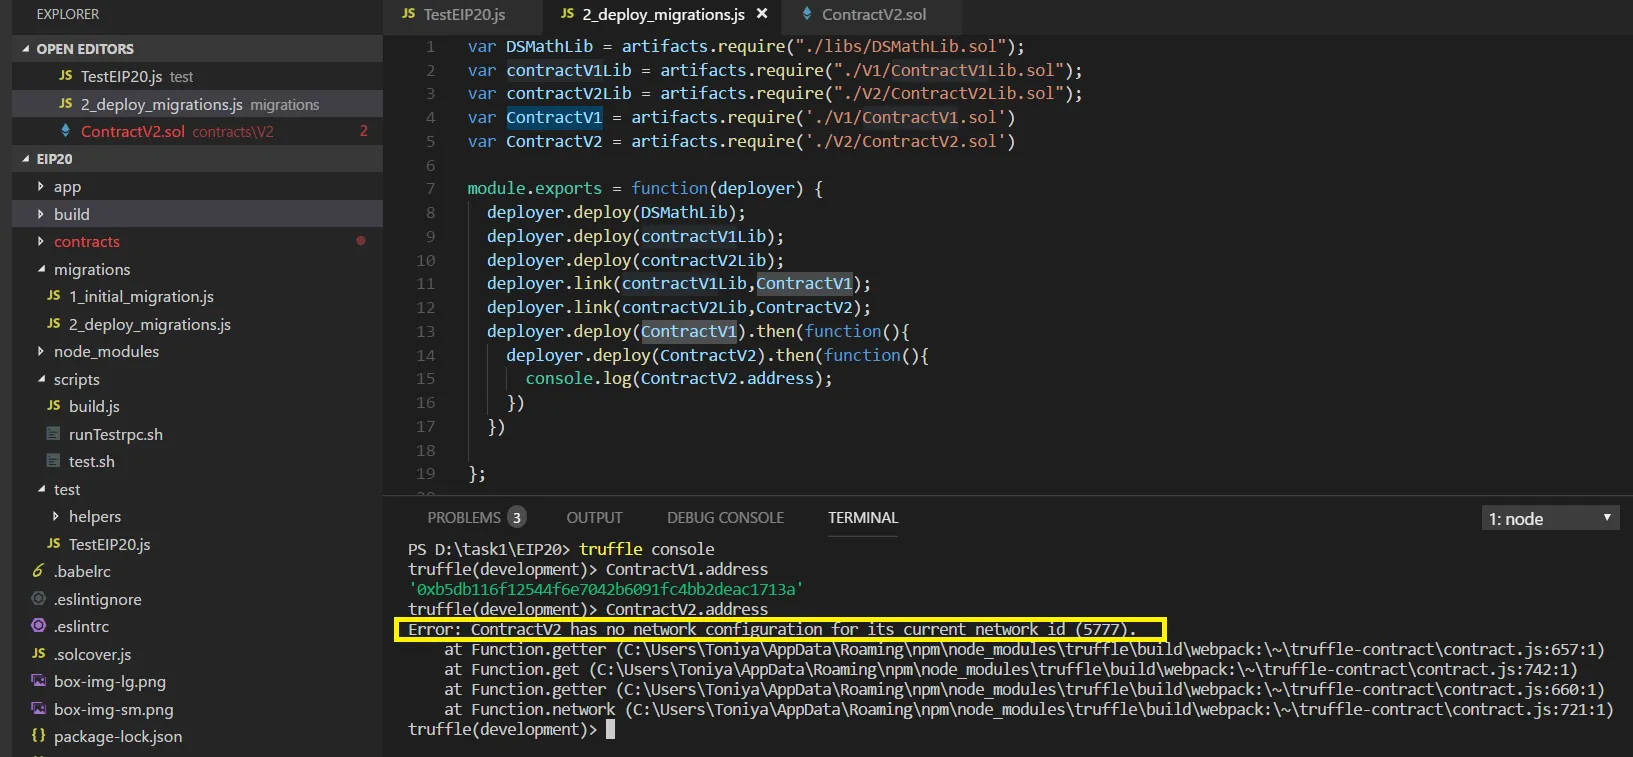Click the .eslintrc purple file icon
The image size is (1633, 757).
[x=38, y=626]
